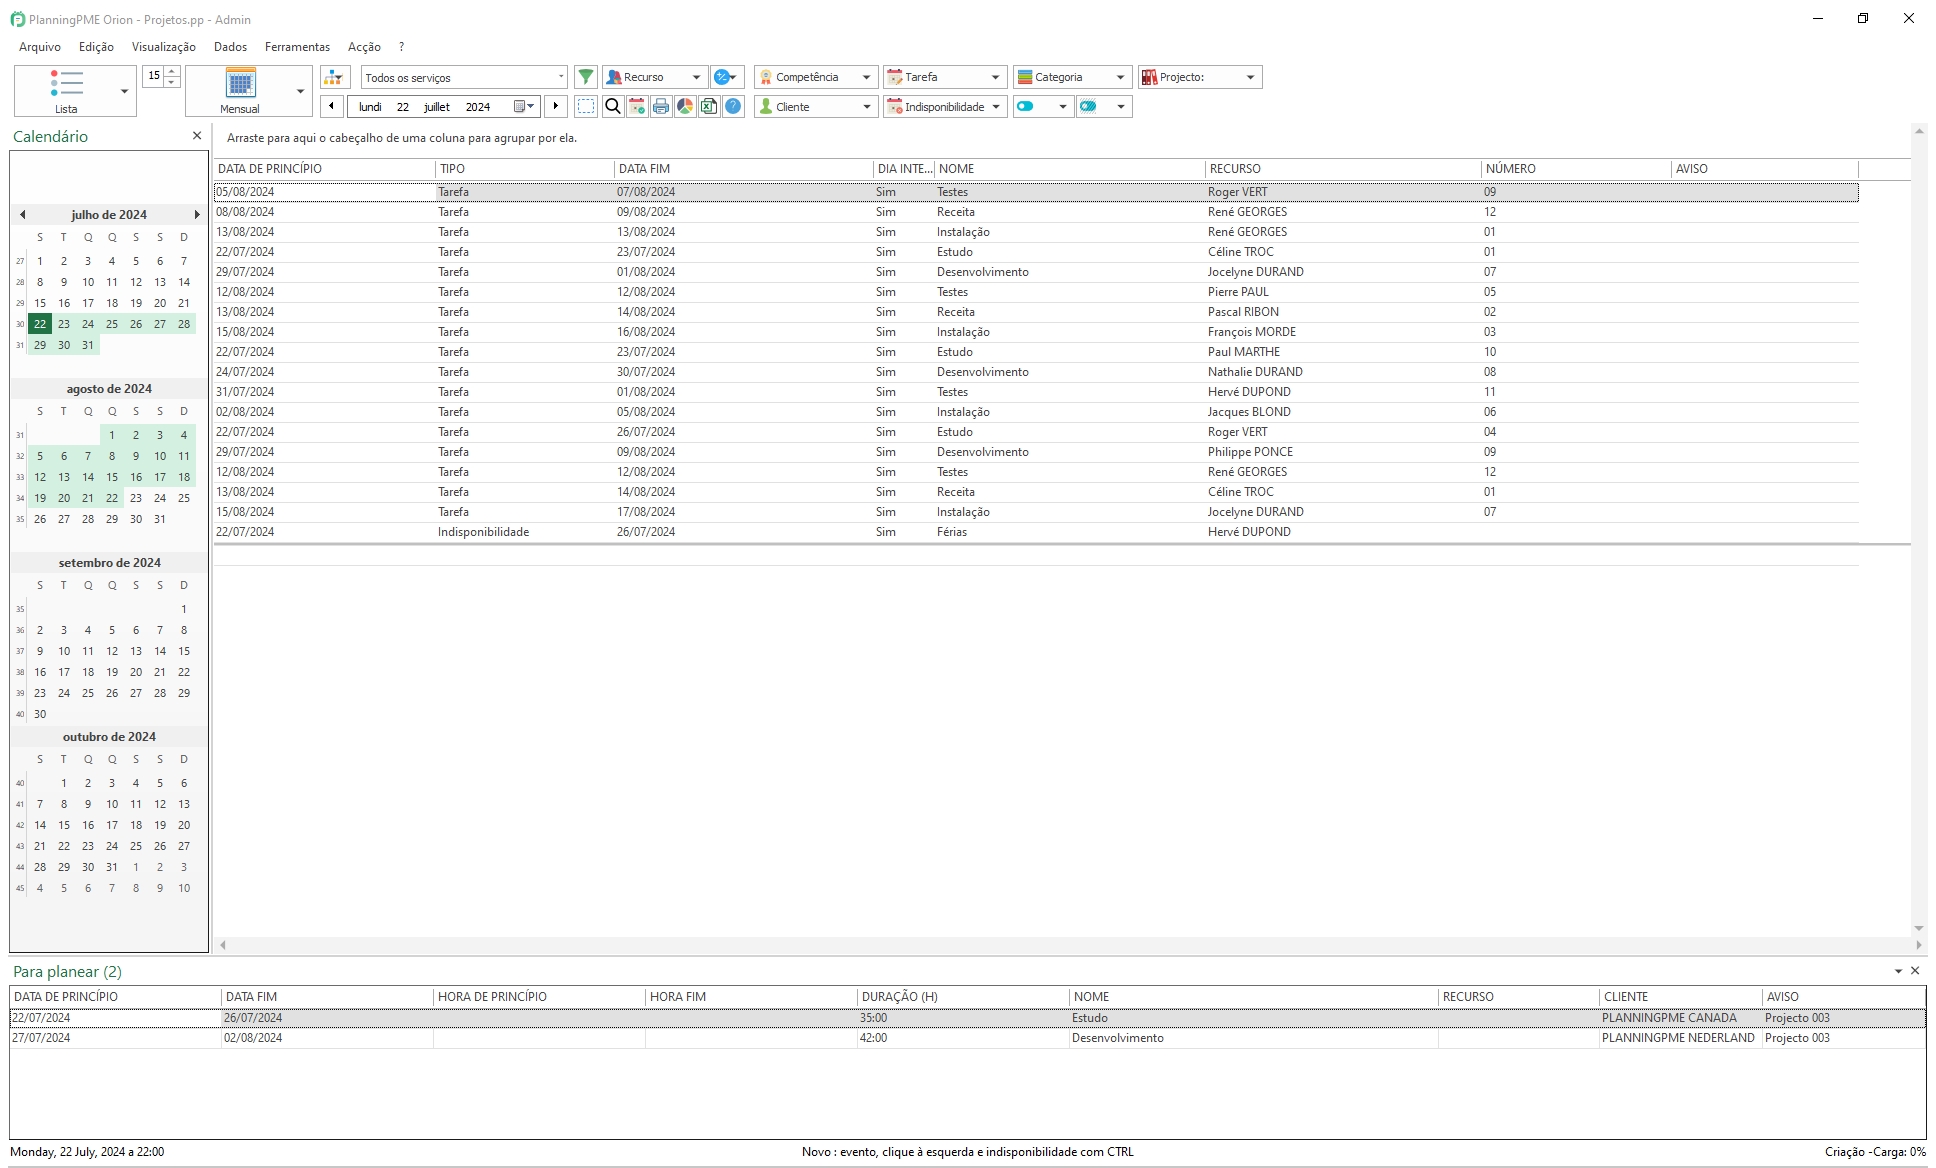
Task: Switch to the Mensual calendar view
Action: (x=240, y=91)
